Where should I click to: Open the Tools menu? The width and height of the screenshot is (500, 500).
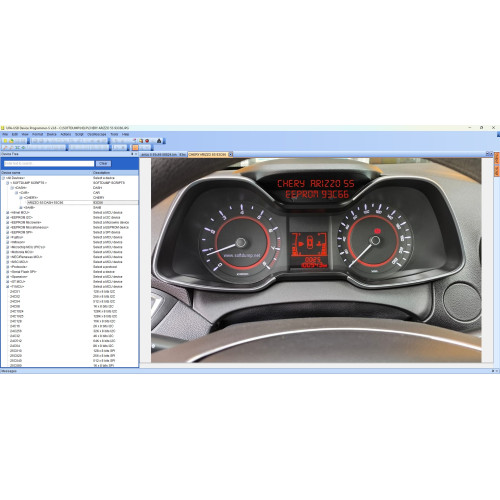click(x=114, y=134)
